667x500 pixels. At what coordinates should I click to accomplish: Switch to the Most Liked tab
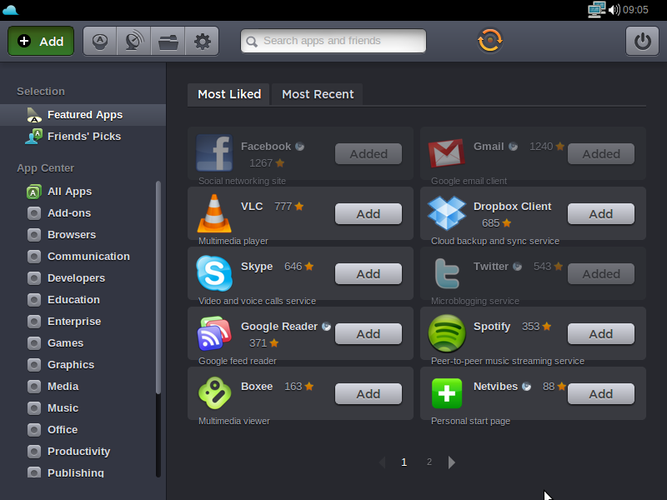point(229,94)
